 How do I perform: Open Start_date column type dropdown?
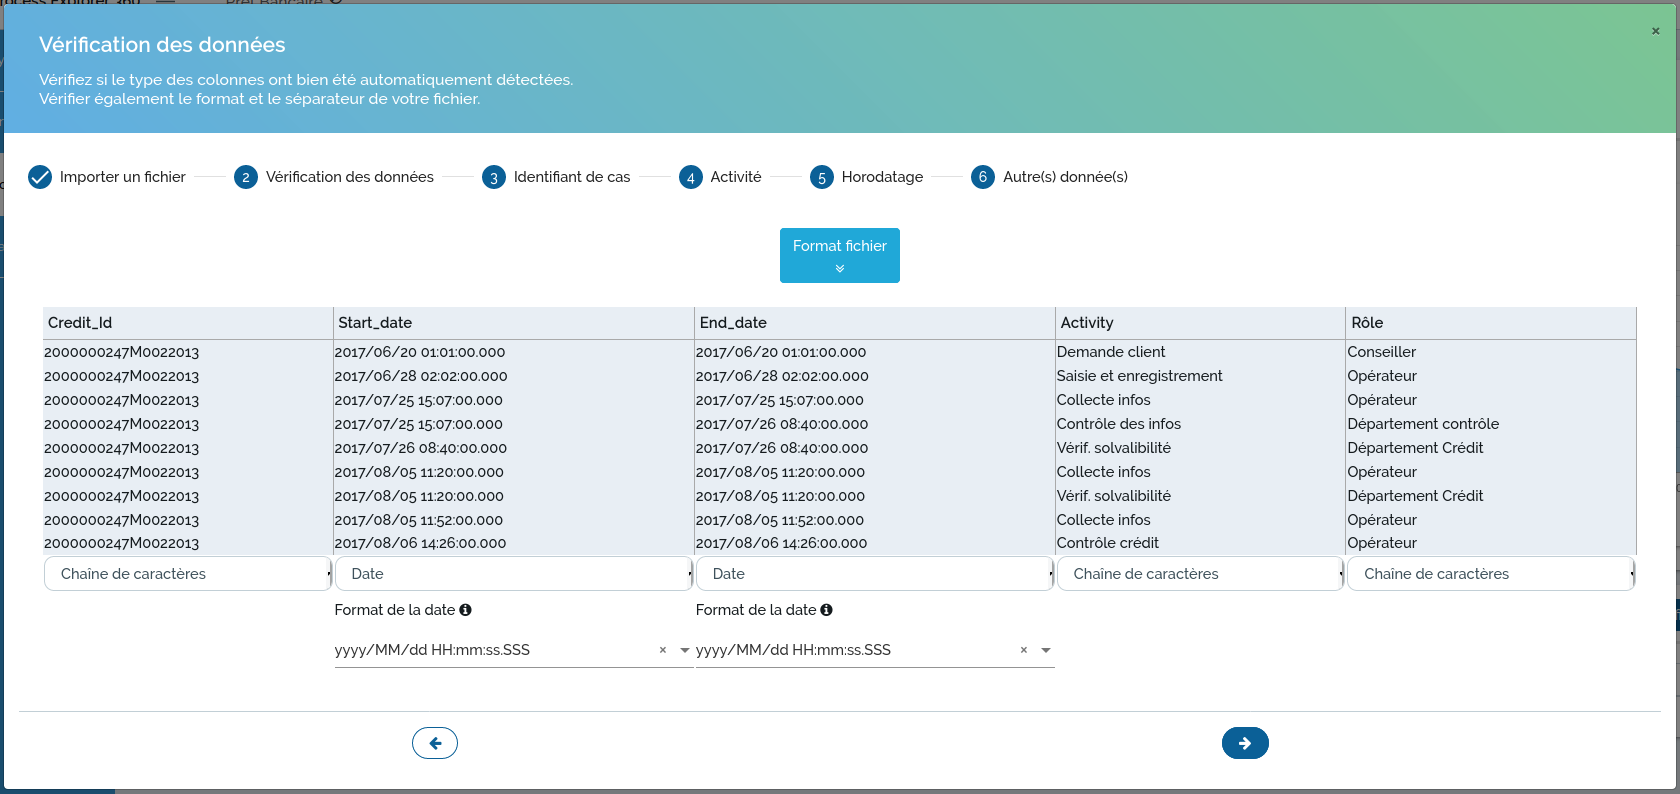513,574
